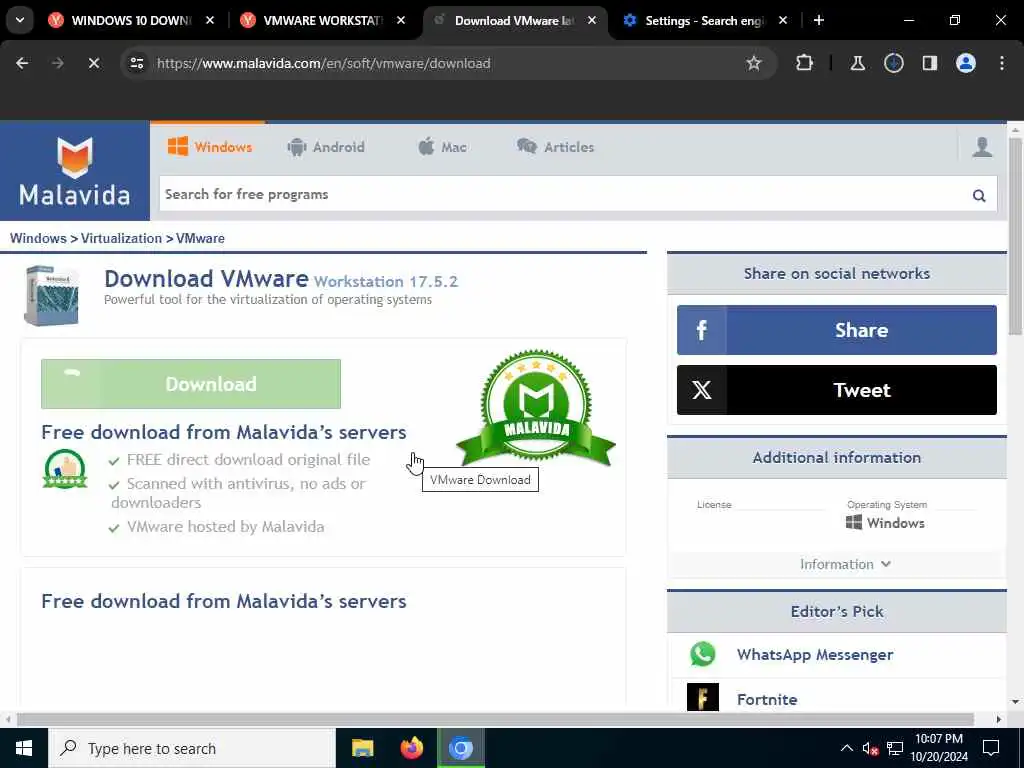Image resolution: width=1024 pixels, height=768 pixels.
Task: Open Firefox from the taskbar
Action: (x=411, y=748)
